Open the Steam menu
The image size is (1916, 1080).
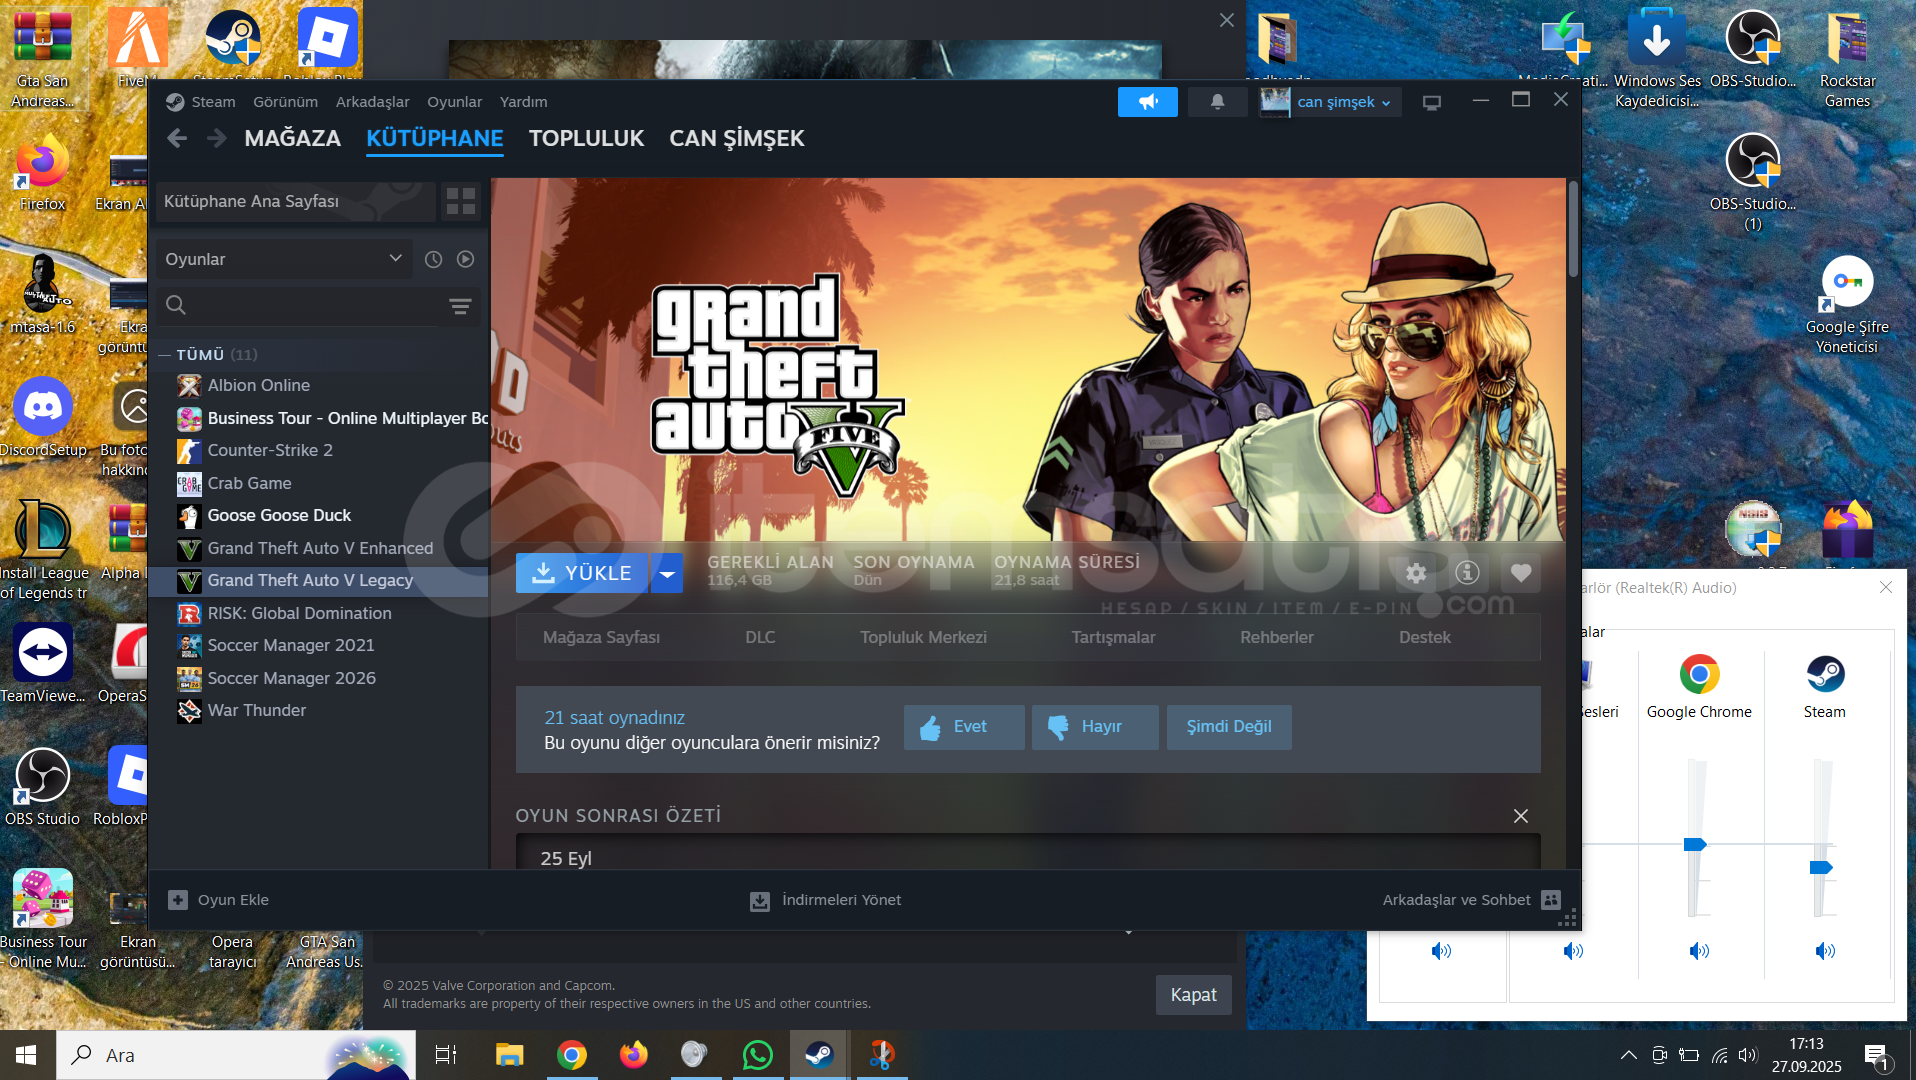click(x=213, y=102)
